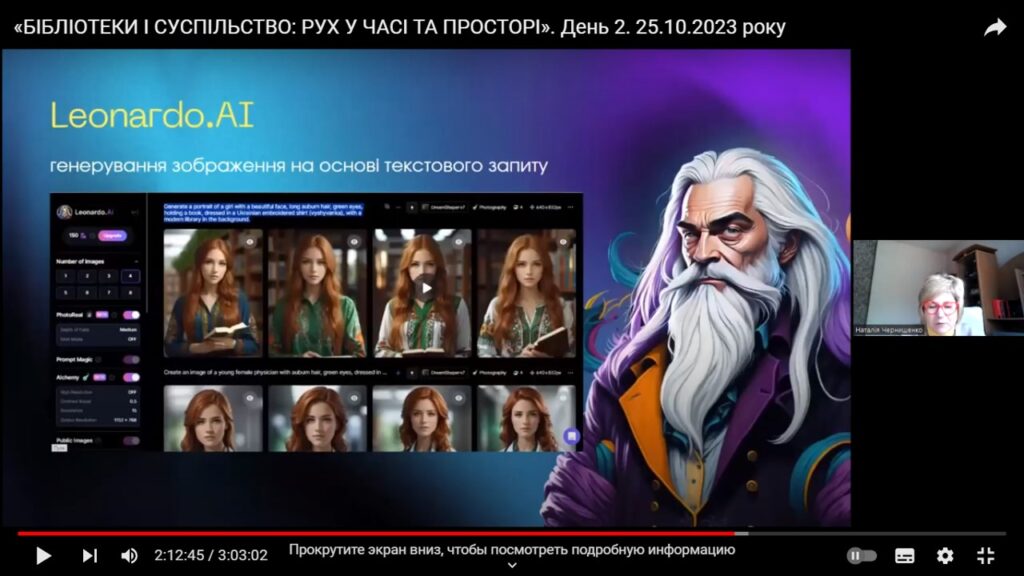Exit fullscreen mode
1024x576 pixels.
click(985, 556)
